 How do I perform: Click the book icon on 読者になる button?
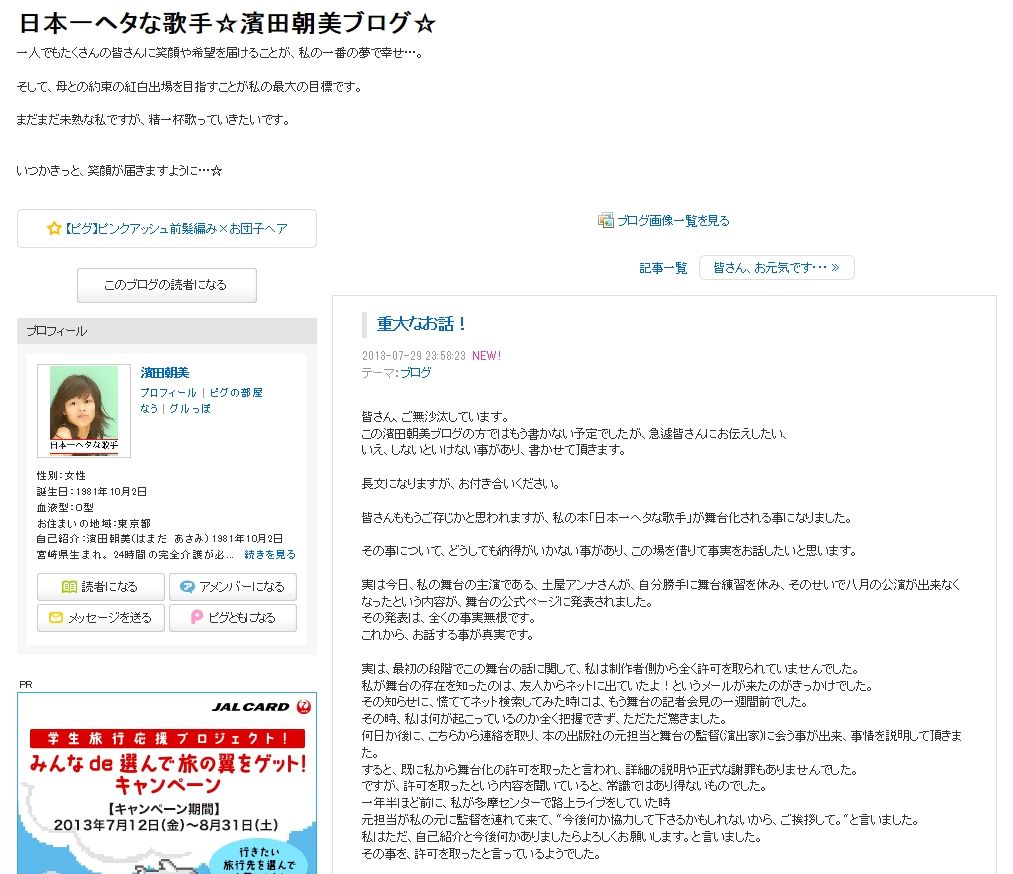[x=69, y=587]
